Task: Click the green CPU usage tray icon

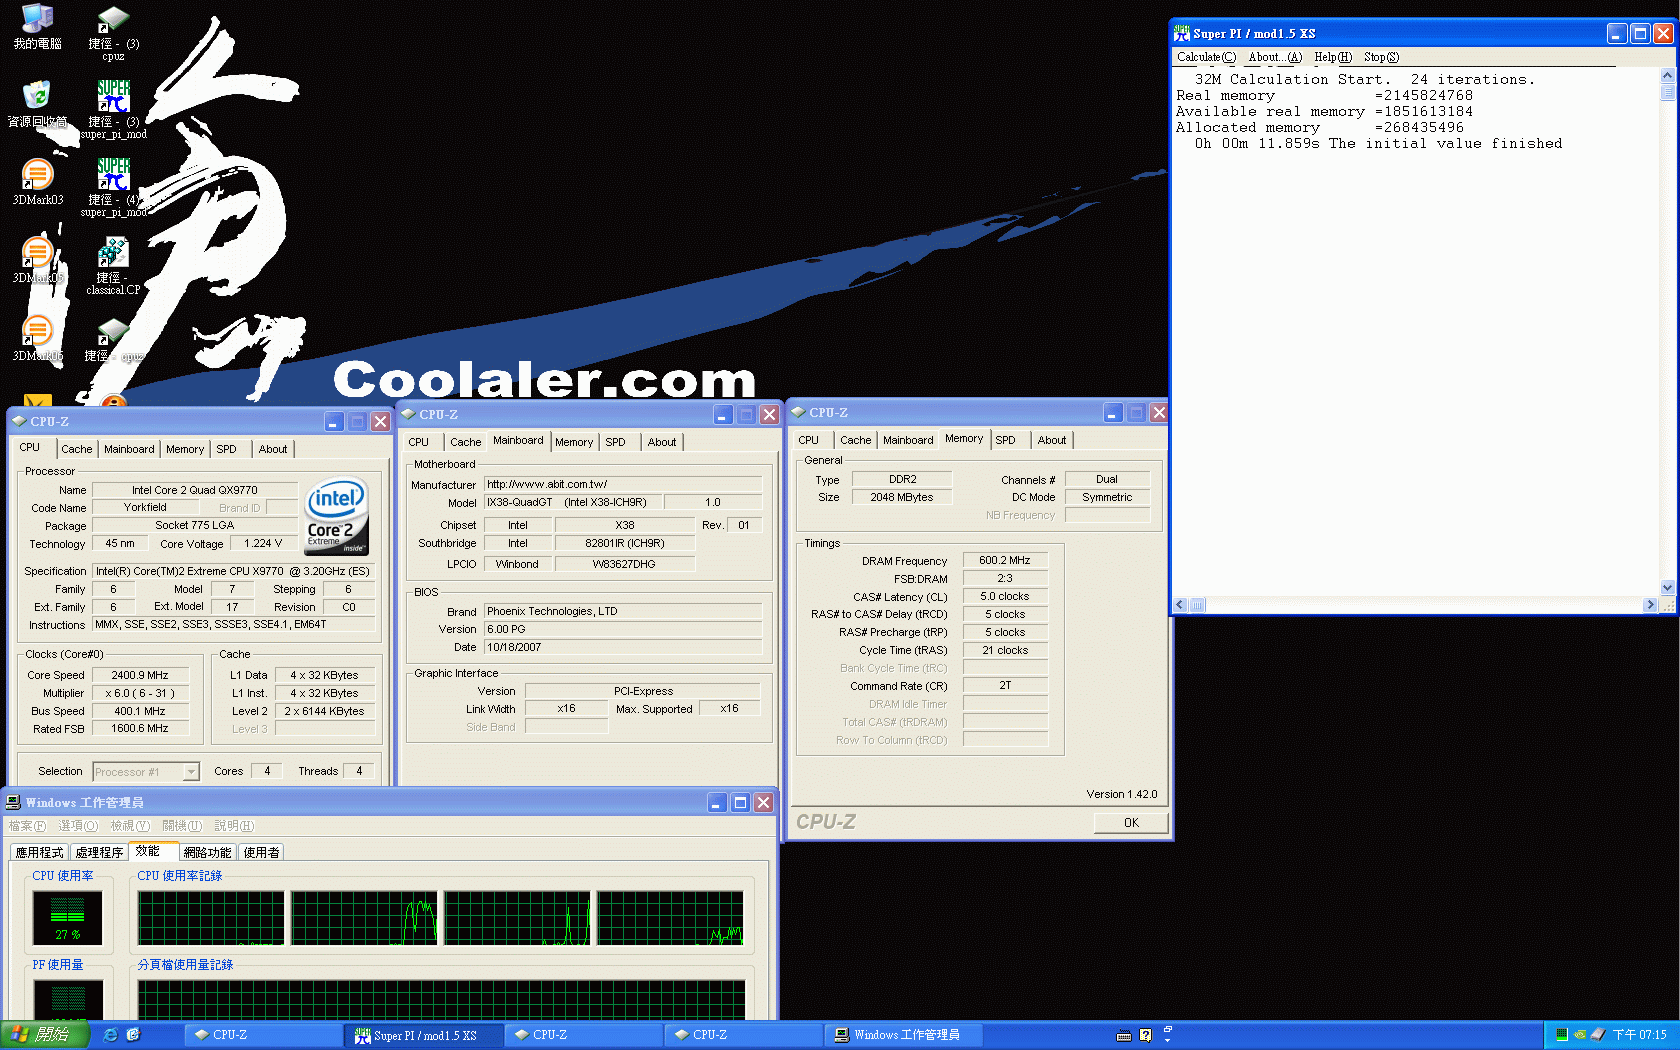Action: click(x=1561, y=1035)
